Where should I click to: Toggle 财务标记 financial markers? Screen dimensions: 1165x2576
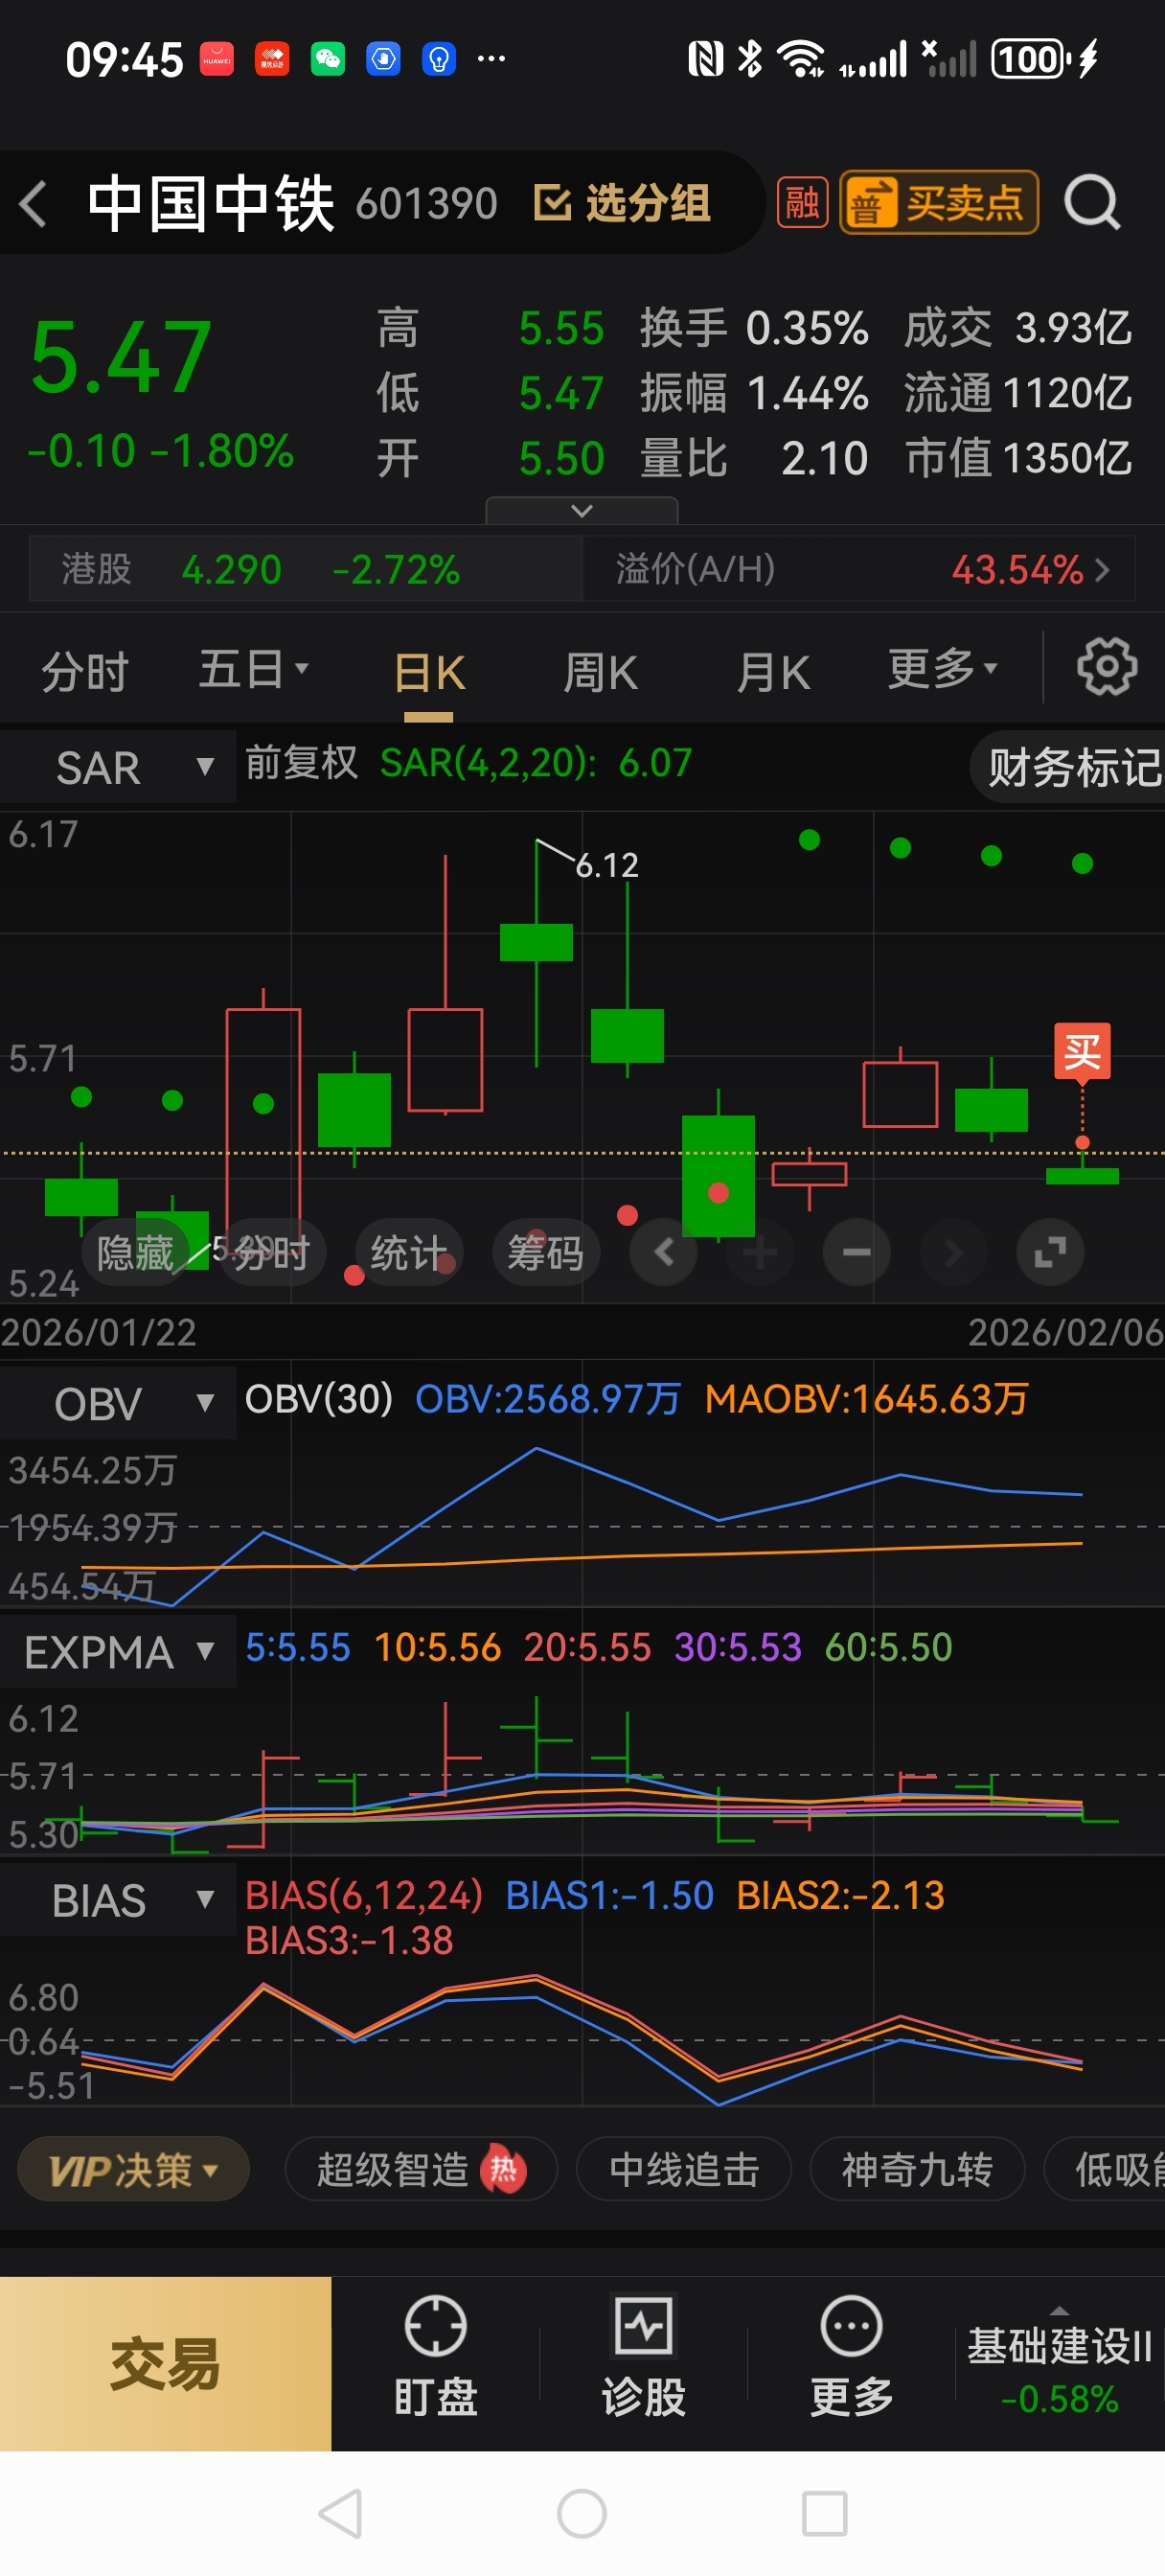coord(1070,767)
